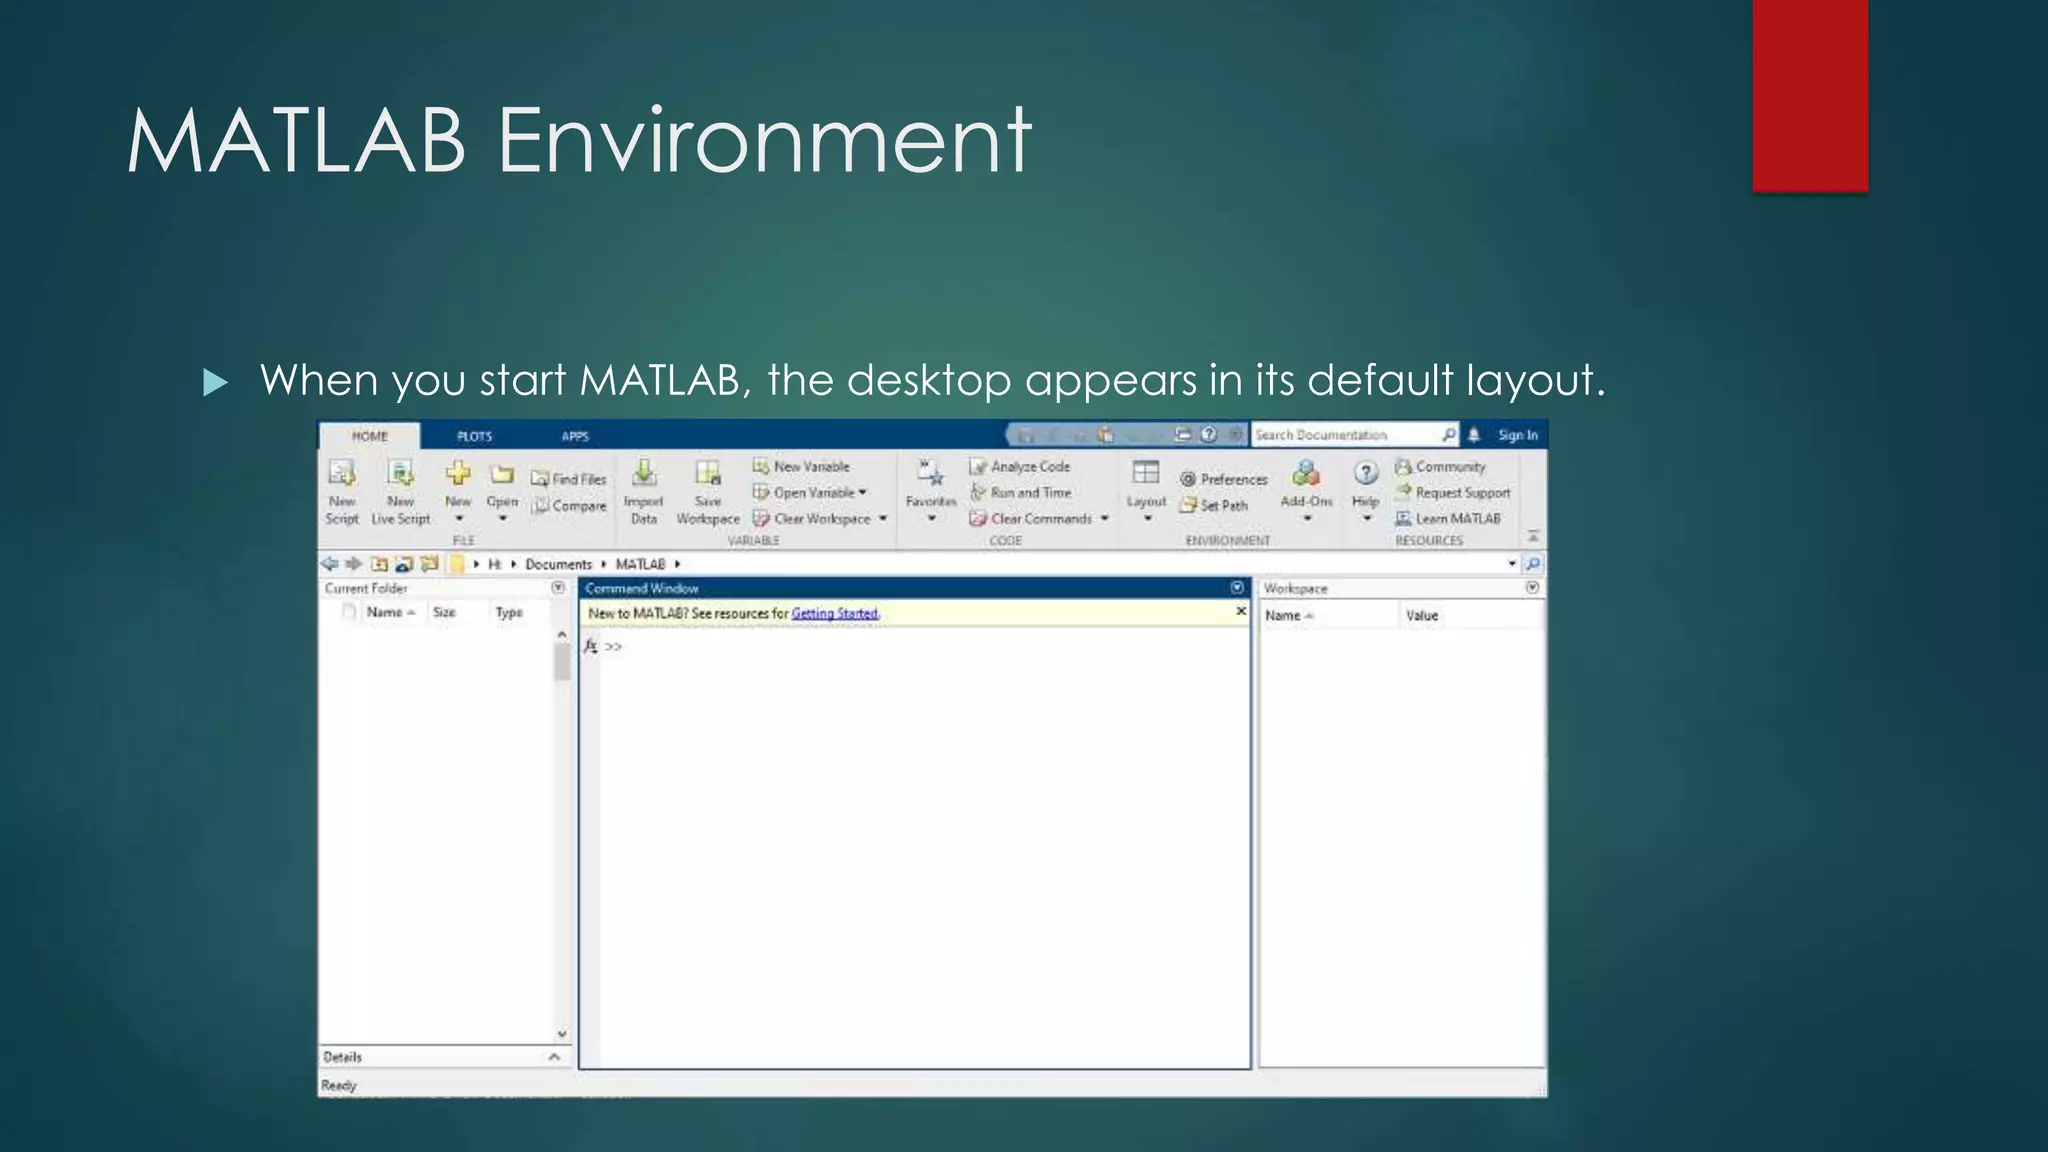Image resolution: width=2048 pixels, height=1152 pixels.
Task: Click the Save Workspace icon
Action: pyautogui.click(x=708, y=474)
